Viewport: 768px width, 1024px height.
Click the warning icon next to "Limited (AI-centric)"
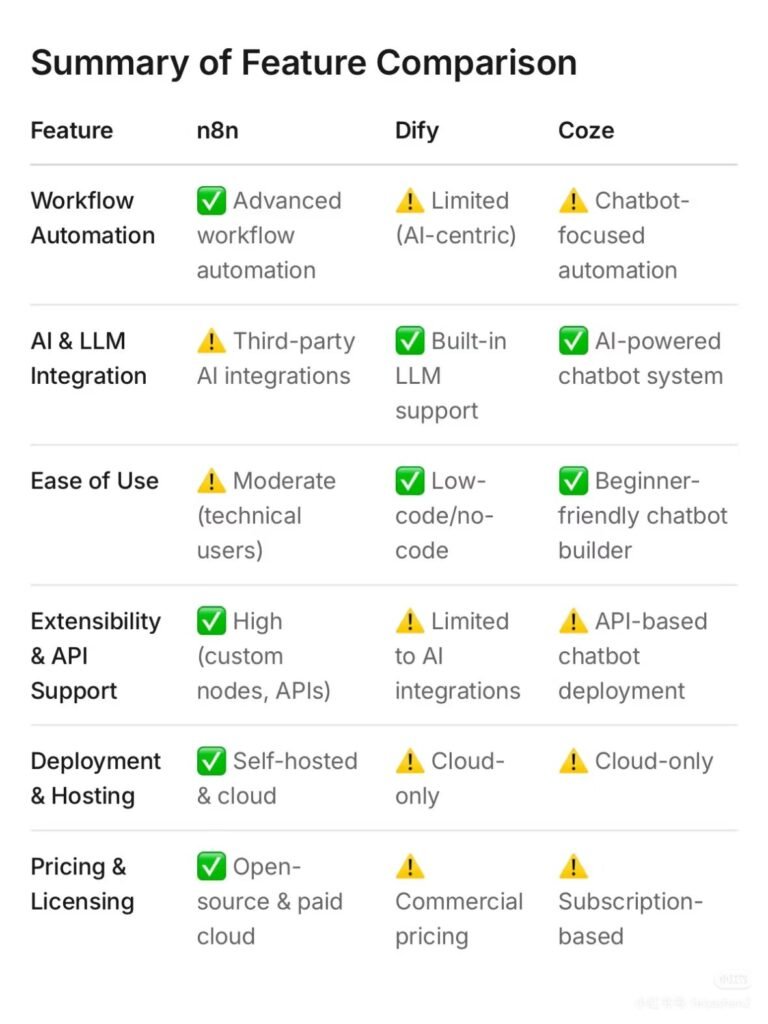410,201
